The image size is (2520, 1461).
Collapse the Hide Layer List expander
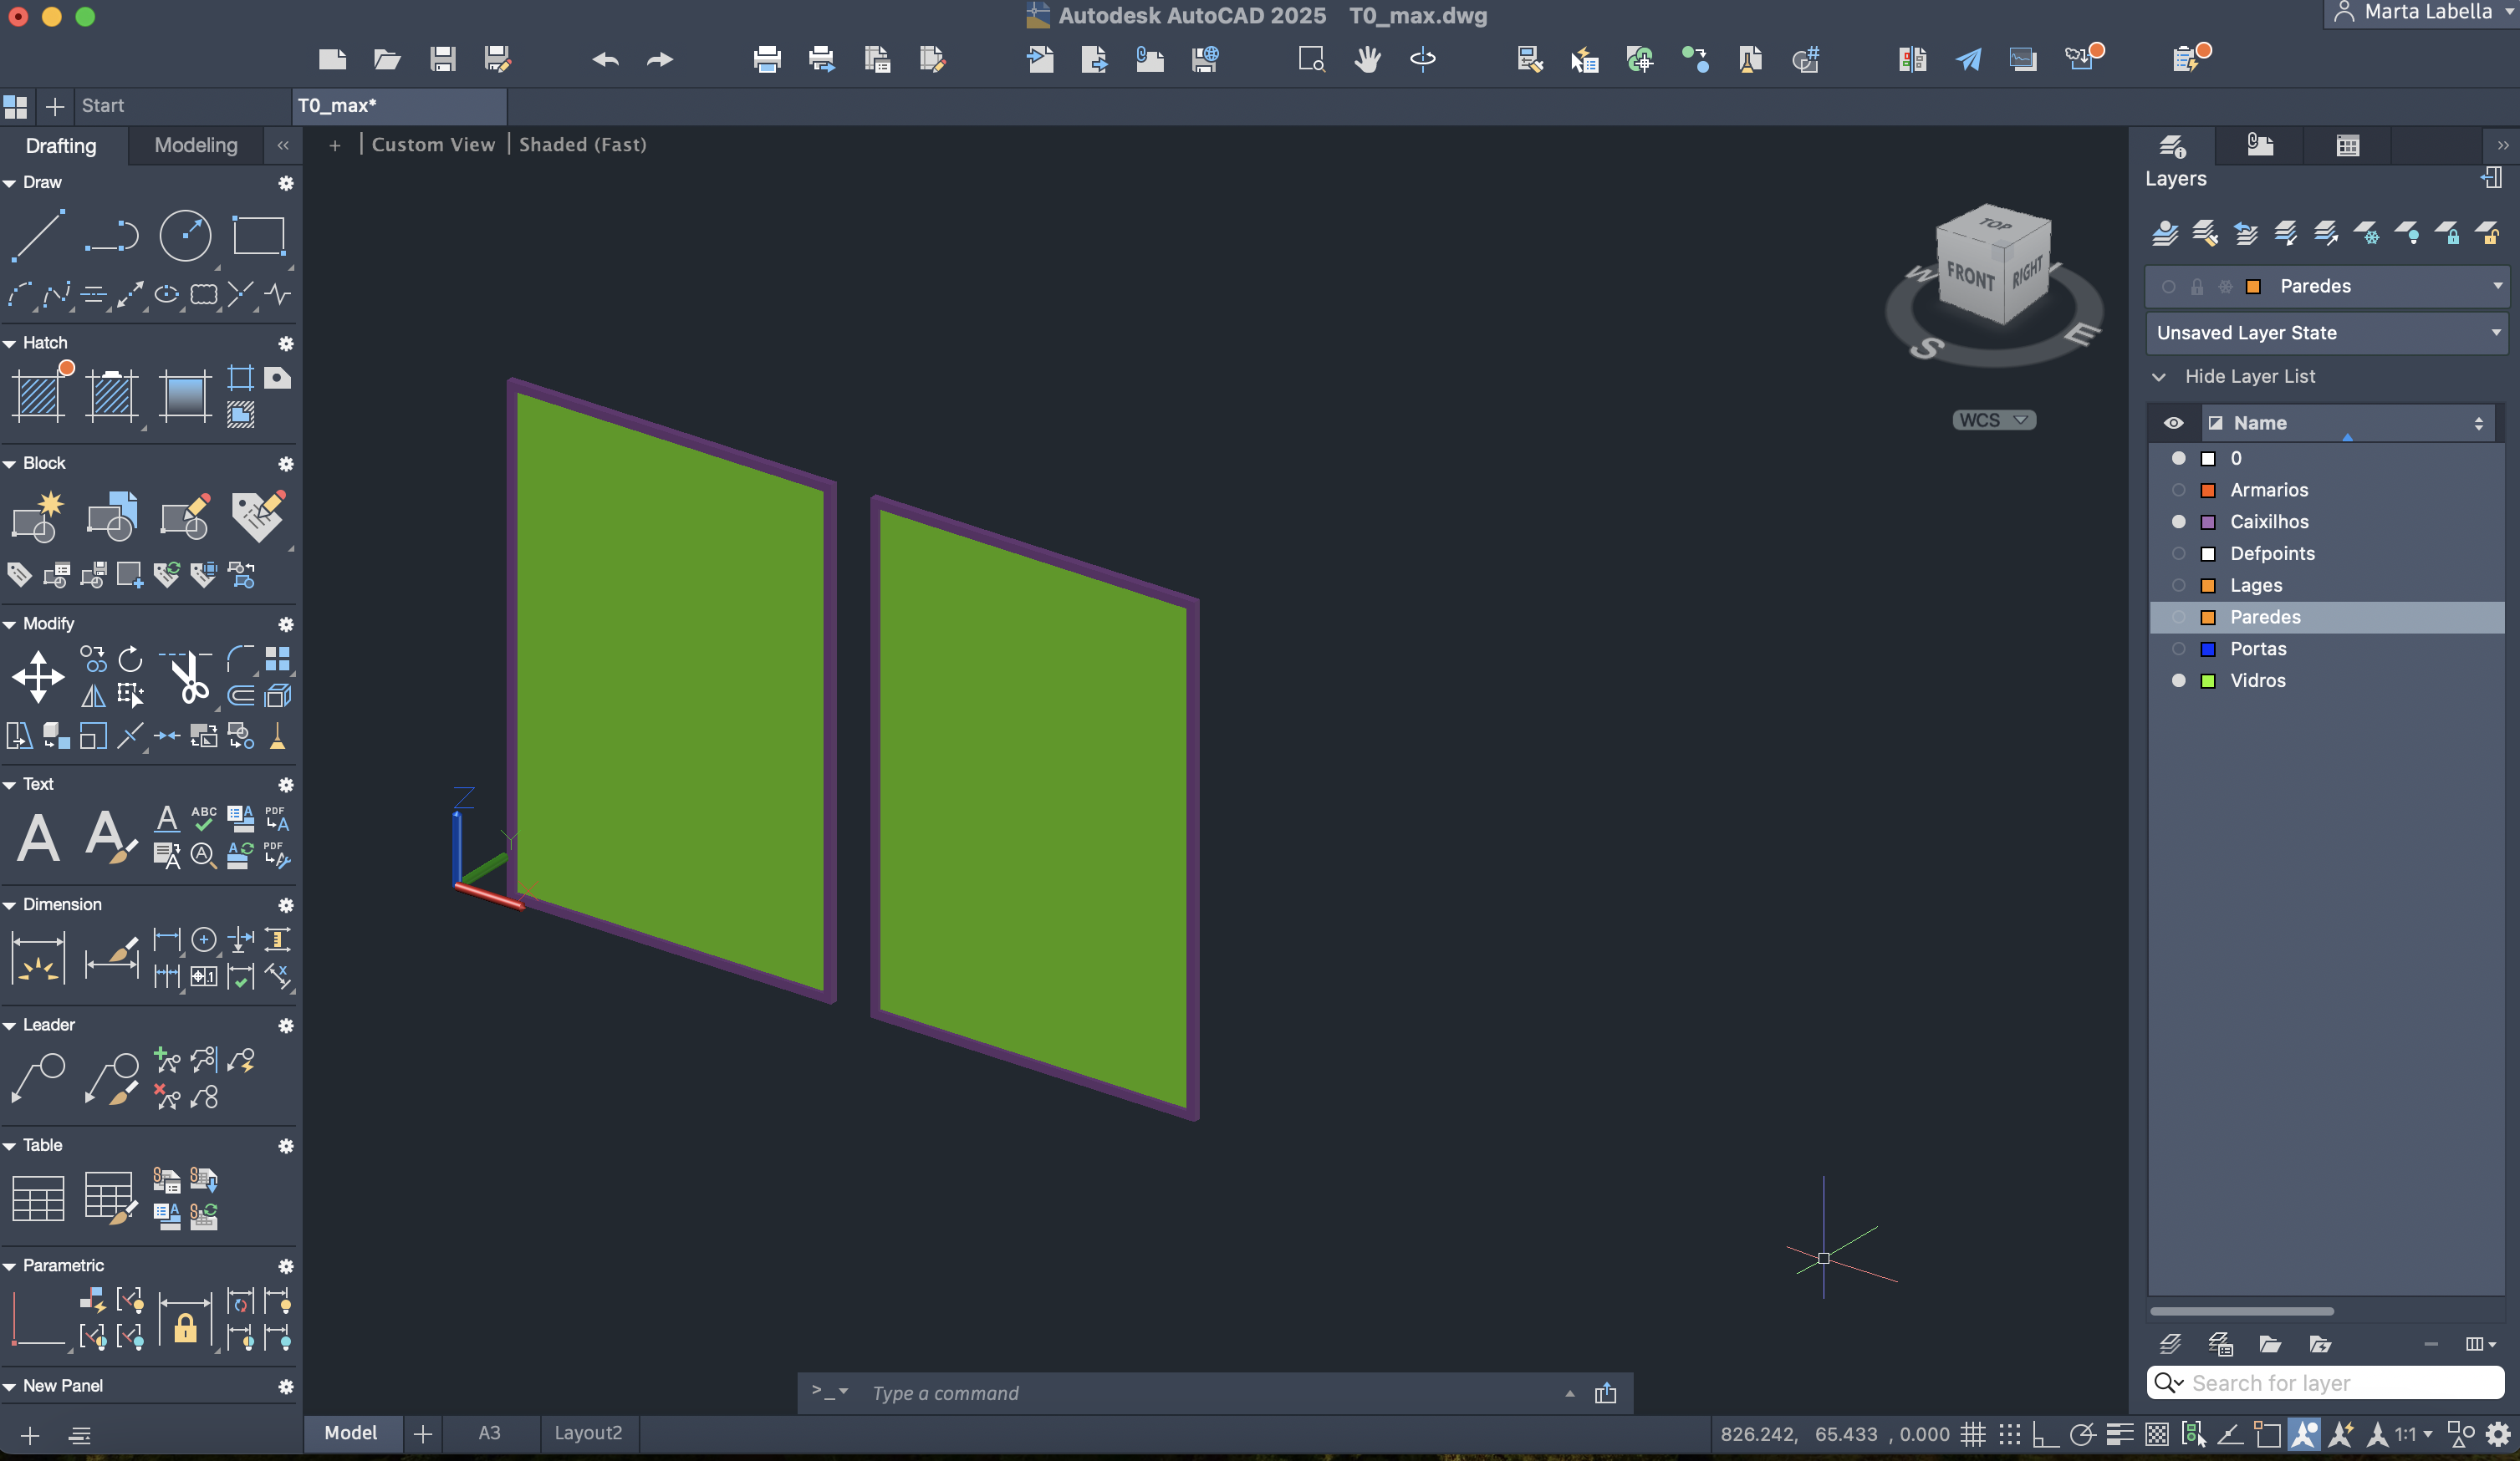coord(2160,377)
